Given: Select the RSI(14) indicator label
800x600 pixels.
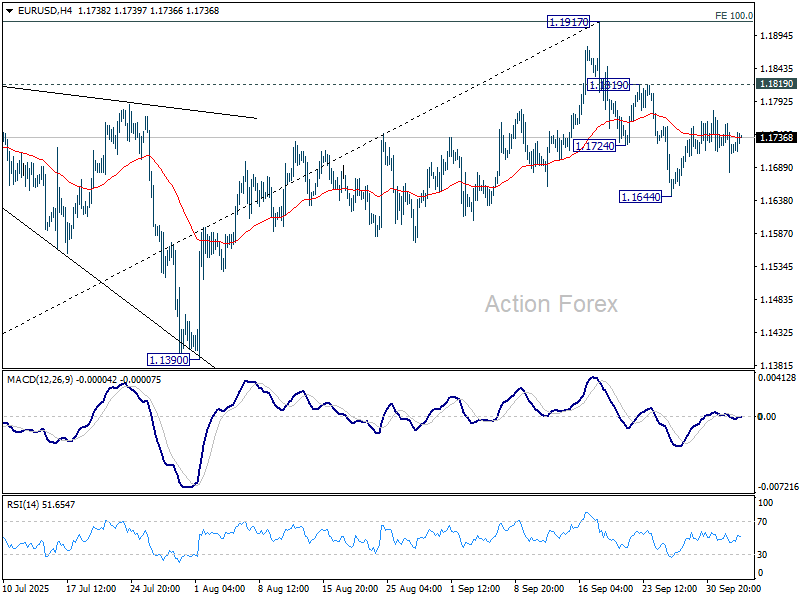Looking at the screenshot, I should [24, 504].
